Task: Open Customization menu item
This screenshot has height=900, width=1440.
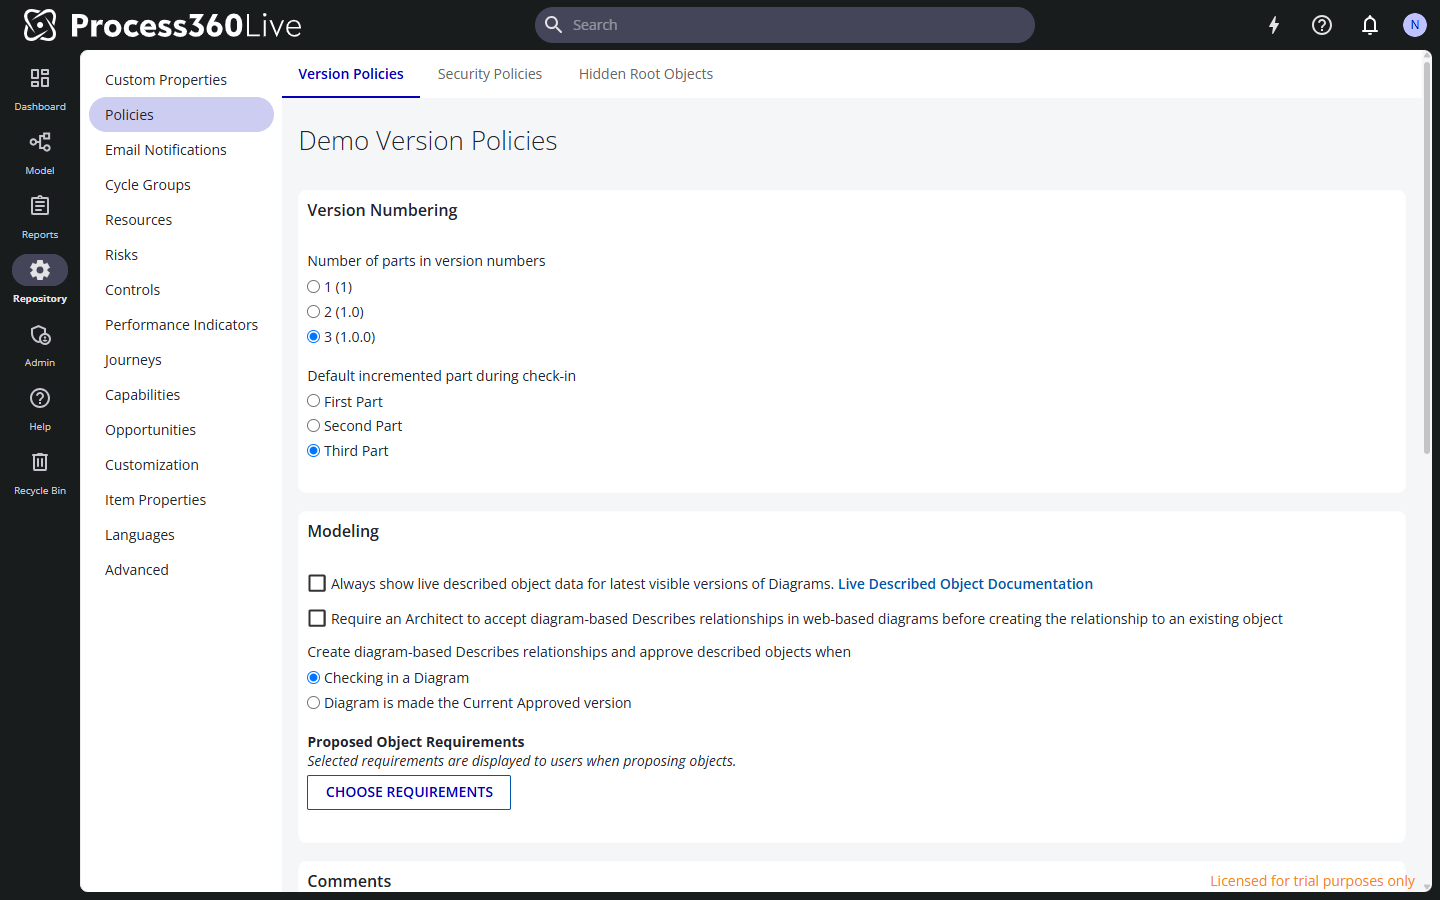Action: point(181,465)
